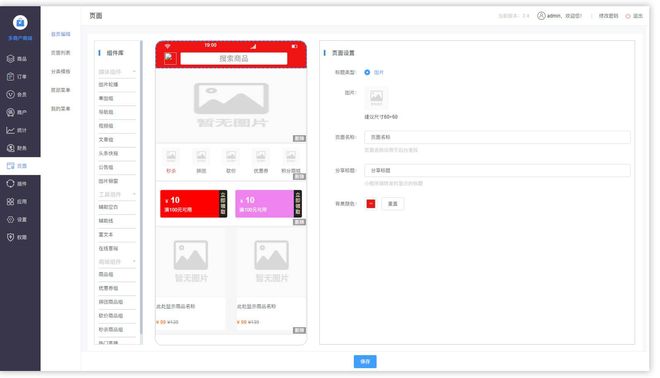This screenshot has width=660, height=378.
Task: Select the 图片 title type radio button
Action: click(367, 72)
